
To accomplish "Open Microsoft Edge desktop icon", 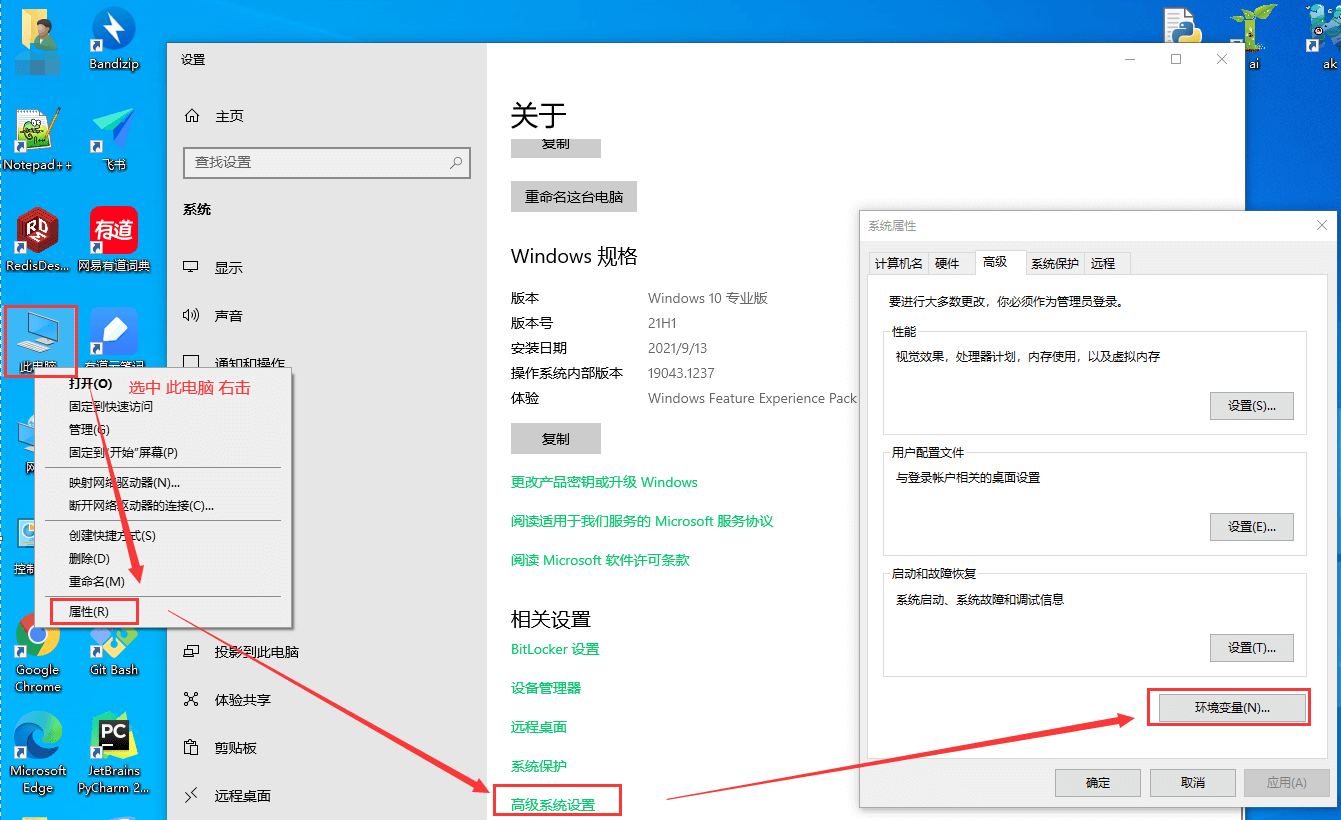I will coord(38,754).
